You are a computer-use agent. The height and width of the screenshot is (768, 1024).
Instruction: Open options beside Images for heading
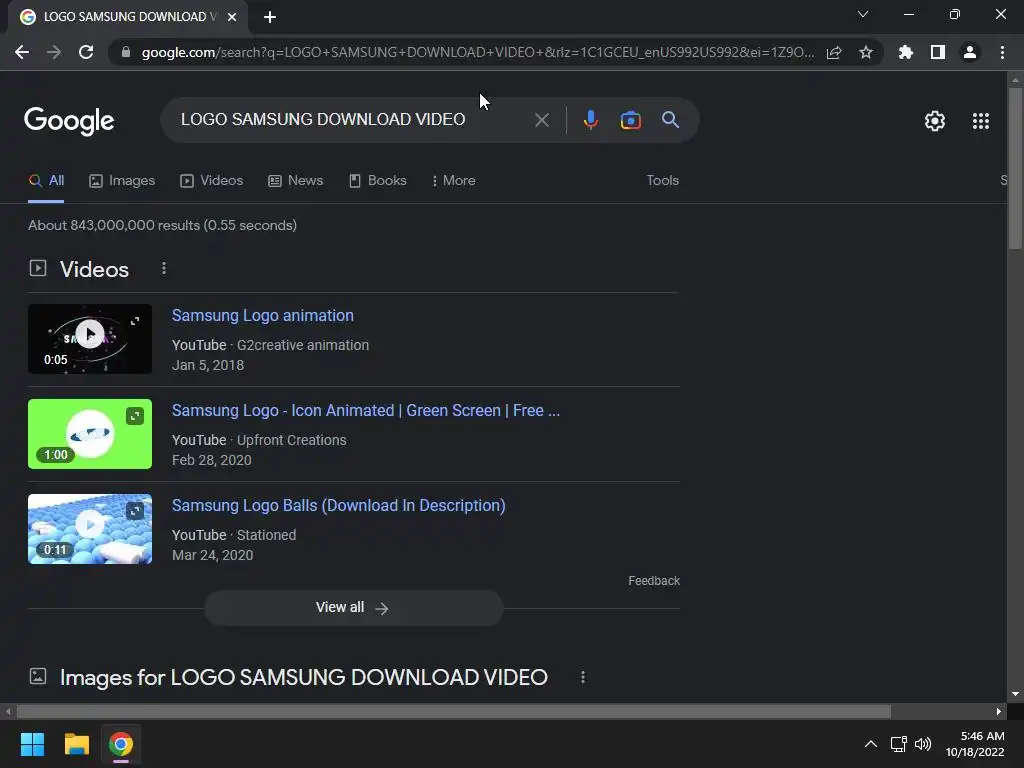click(583, 677)
